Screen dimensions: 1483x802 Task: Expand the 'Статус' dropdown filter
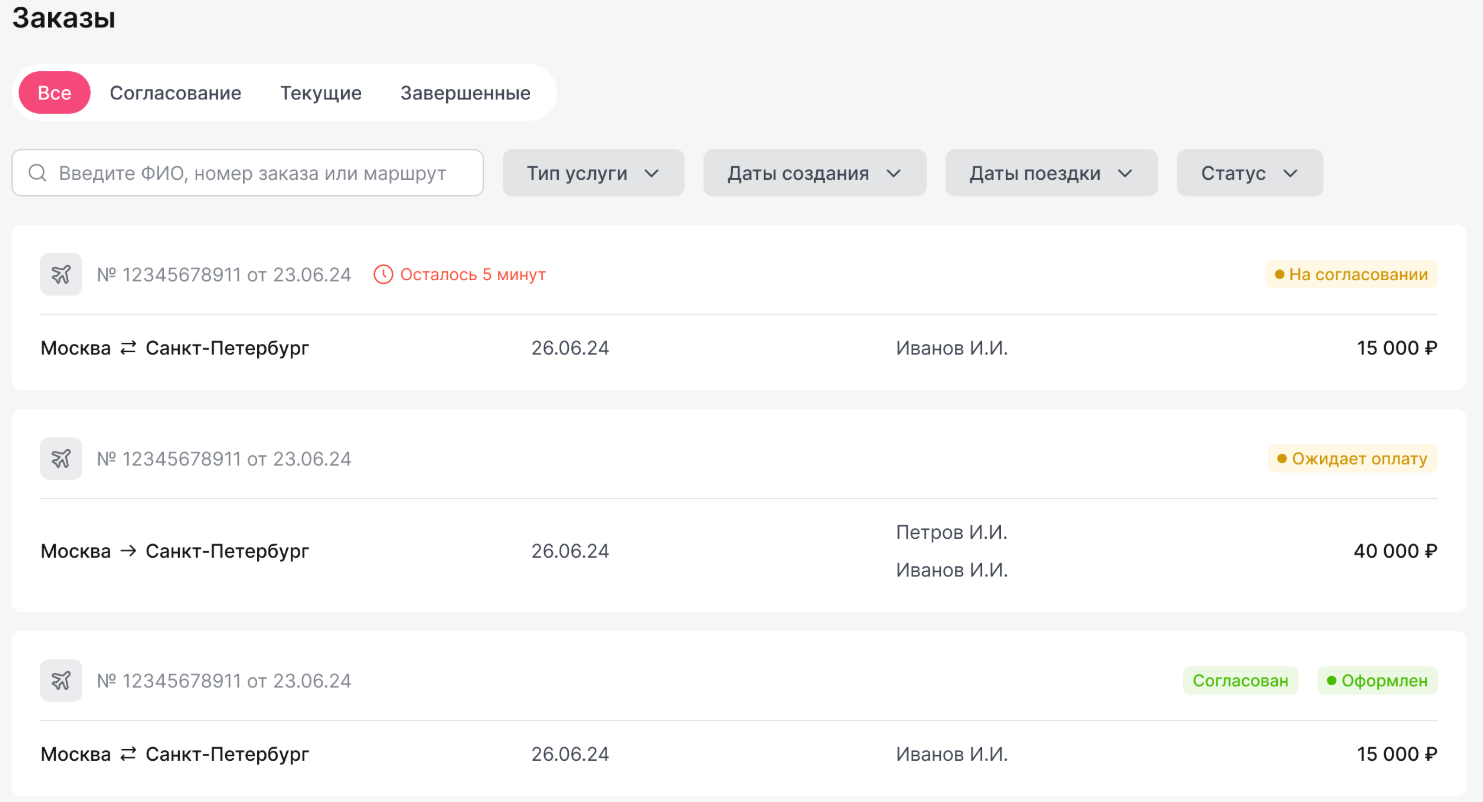pyautogui.click(x=1249, y=173)
